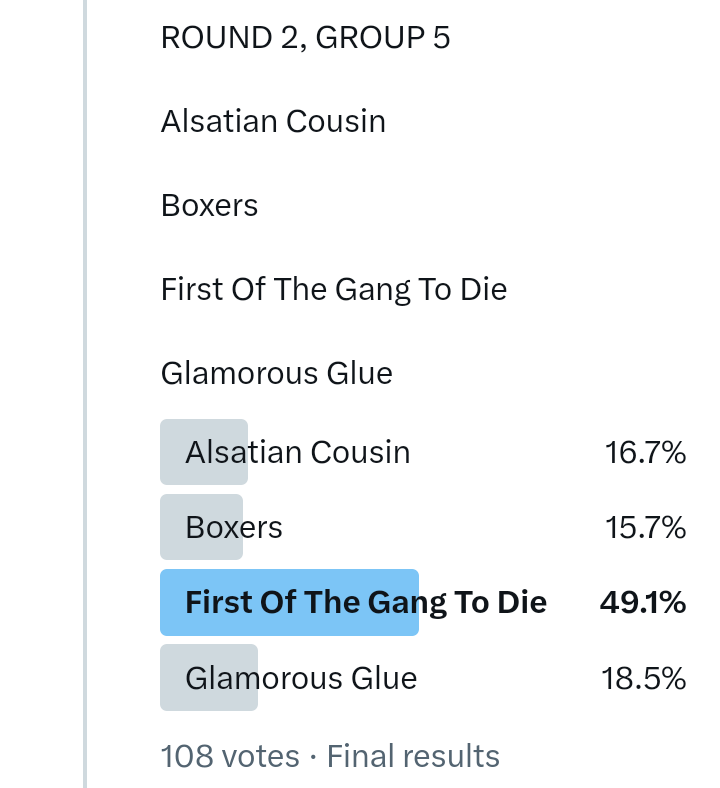Viewport: 720px width, 788px height.
Task: Click the gray bar start of Boxers result
Action: (x=171, y=527)
